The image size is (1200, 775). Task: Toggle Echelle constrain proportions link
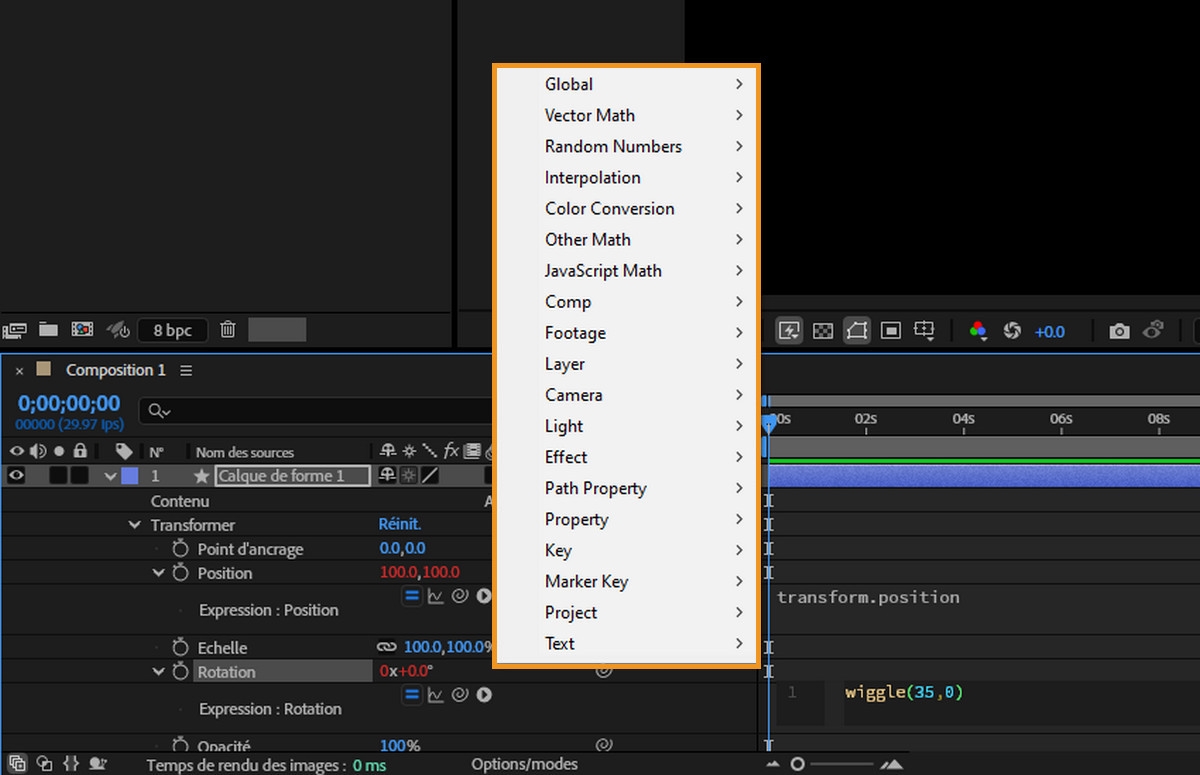387,648
